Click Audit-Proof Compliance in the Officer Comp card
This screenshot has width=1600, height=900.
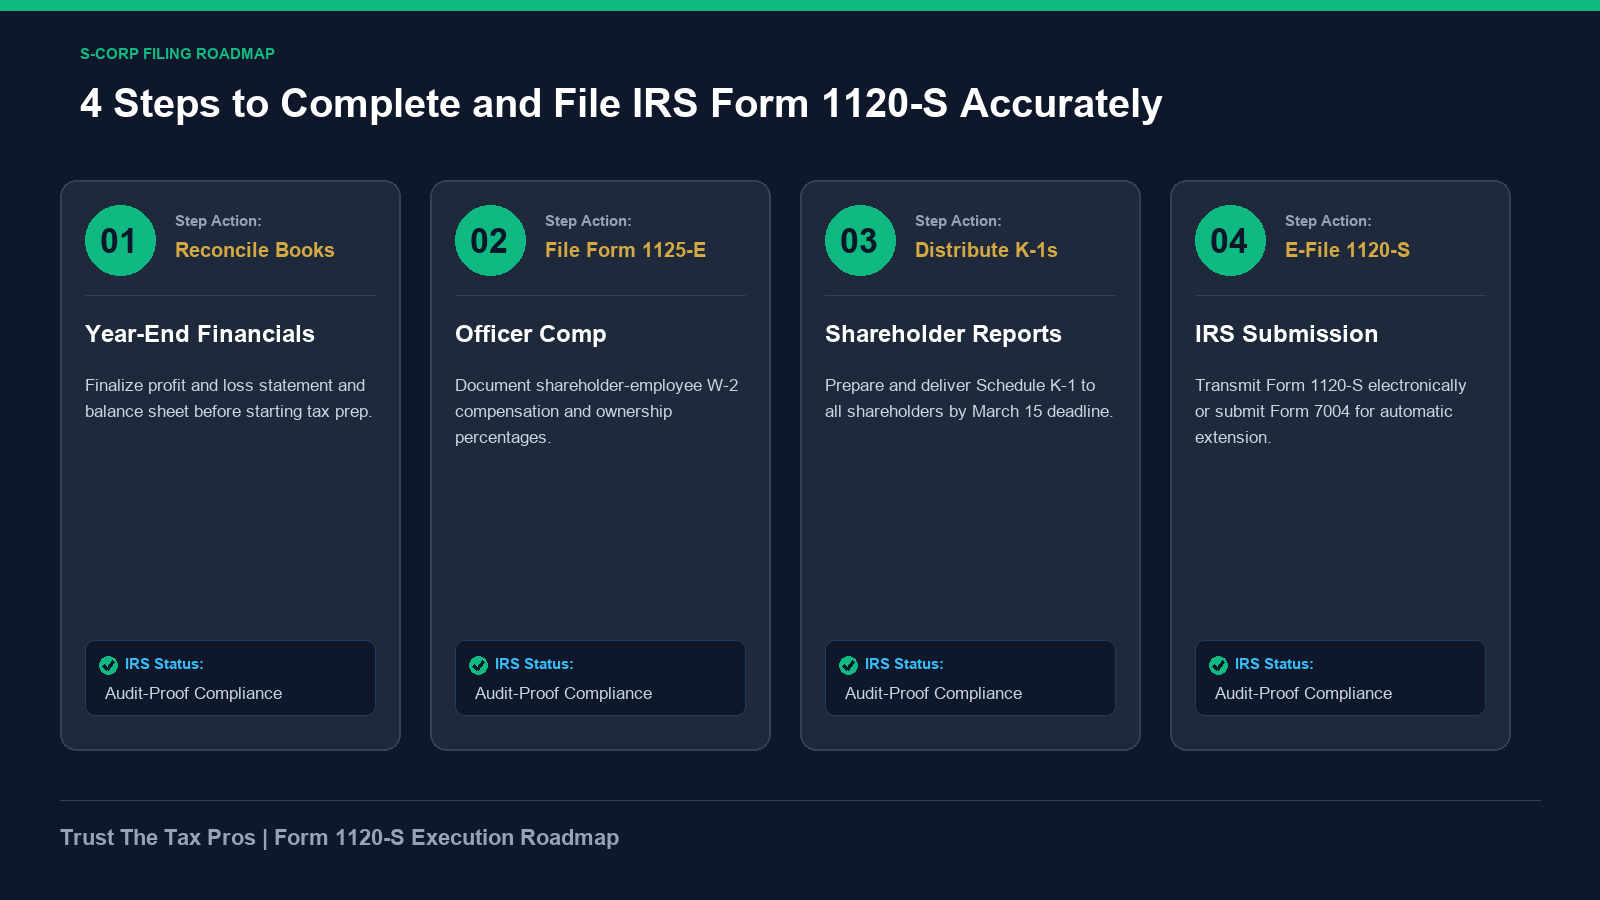tap(563, 693)
